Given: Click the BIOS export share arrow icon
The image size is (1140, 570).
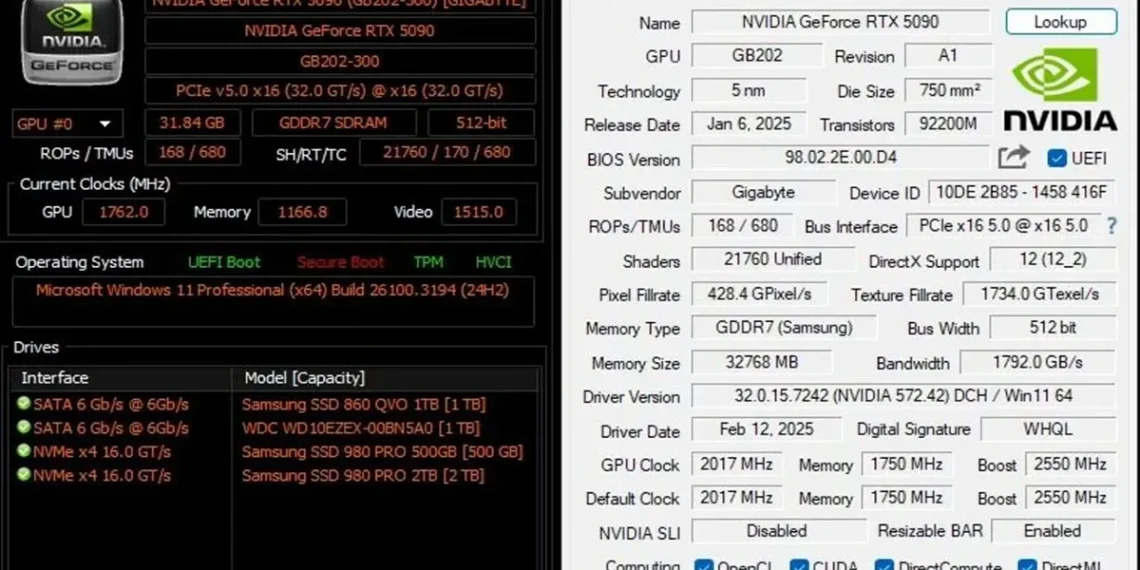Looking at the screenshot, I should click(1013, 157).
